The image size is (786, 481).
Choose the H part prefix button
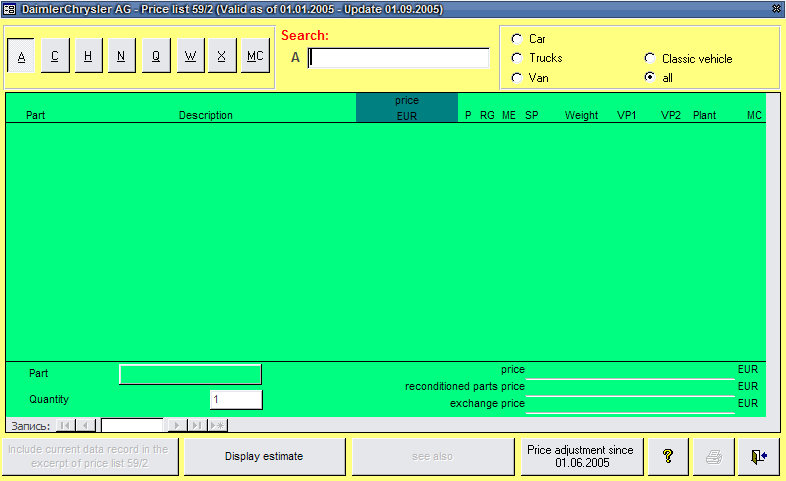tap(88, 56)
